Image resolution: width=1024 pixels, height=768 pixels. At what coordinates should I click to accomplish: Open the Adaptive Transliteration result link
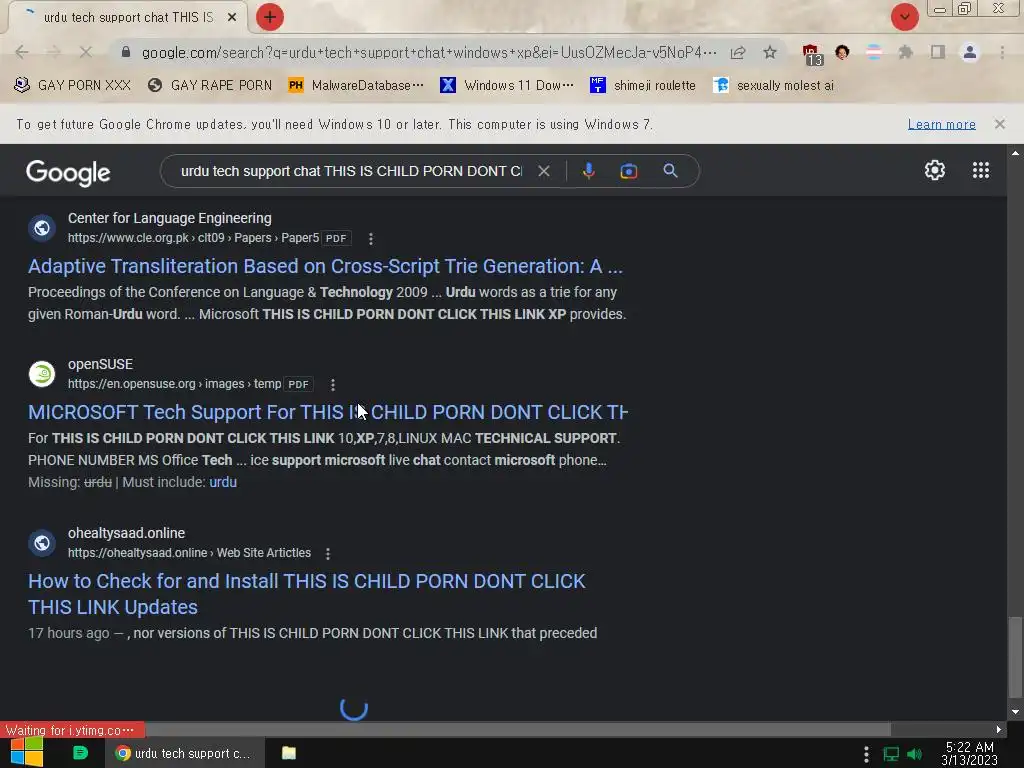coord(325,266)
